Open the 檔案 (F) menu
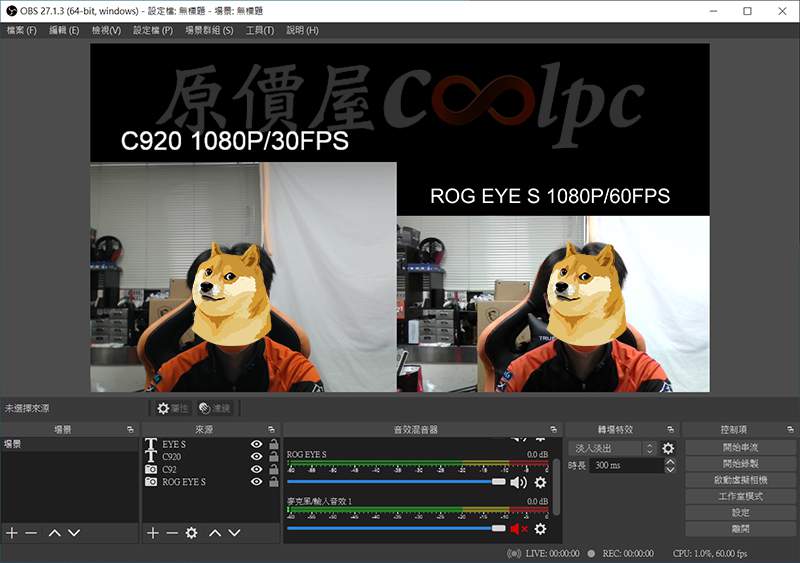The image size is (800, 563). click(21, 30)
